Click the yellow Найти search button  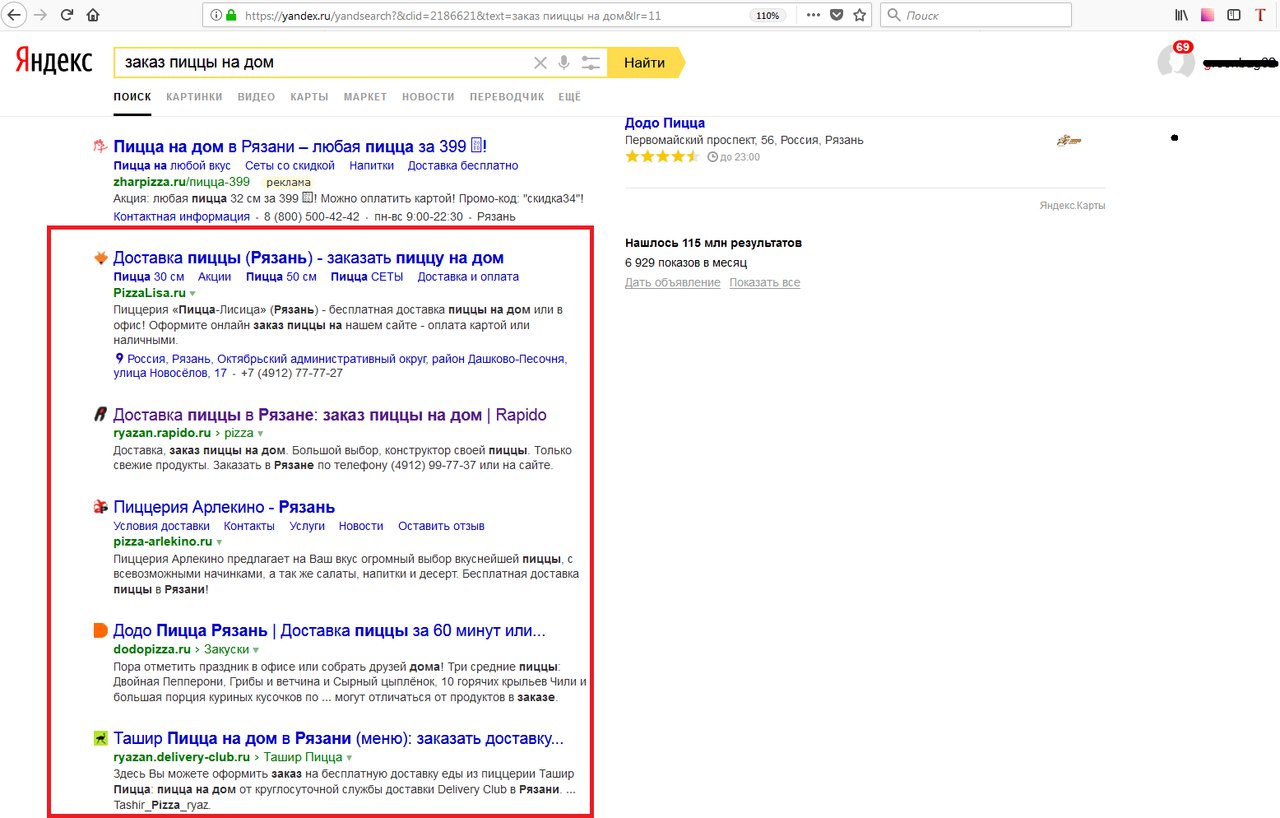[x=645, y=62]
